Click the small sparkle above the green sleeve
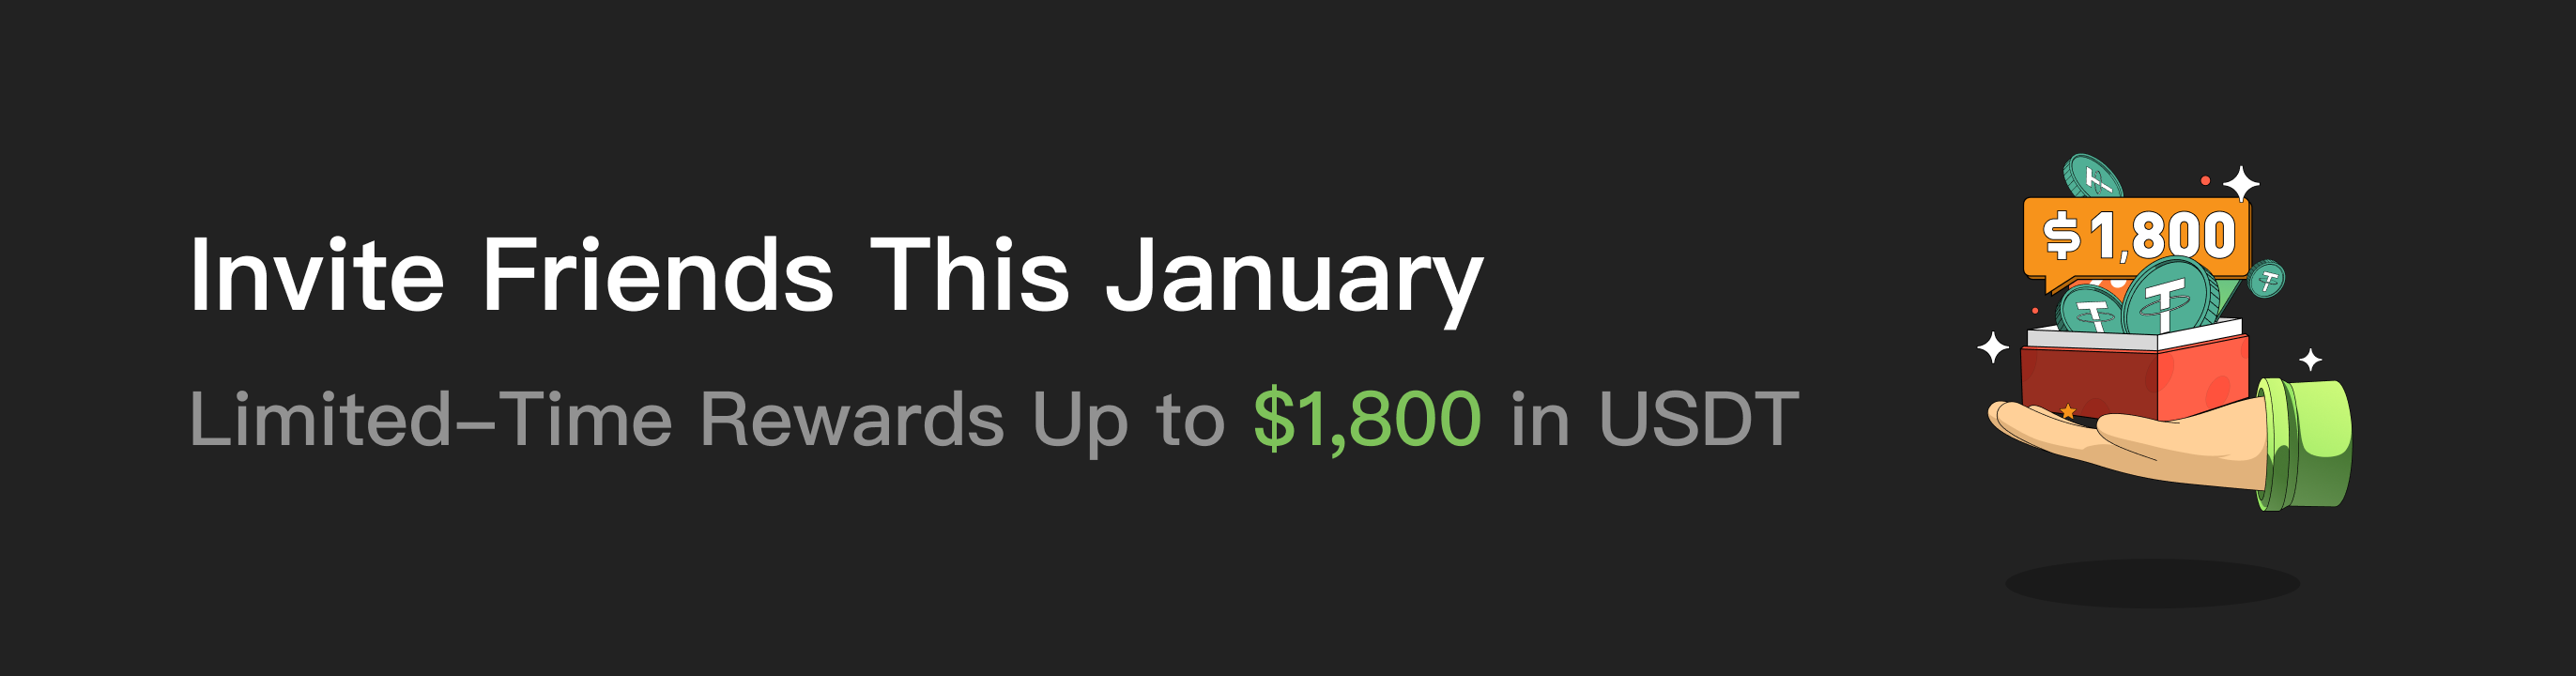The width and height of the screenshot is (2576, 676). click(x=2310, y=359)
